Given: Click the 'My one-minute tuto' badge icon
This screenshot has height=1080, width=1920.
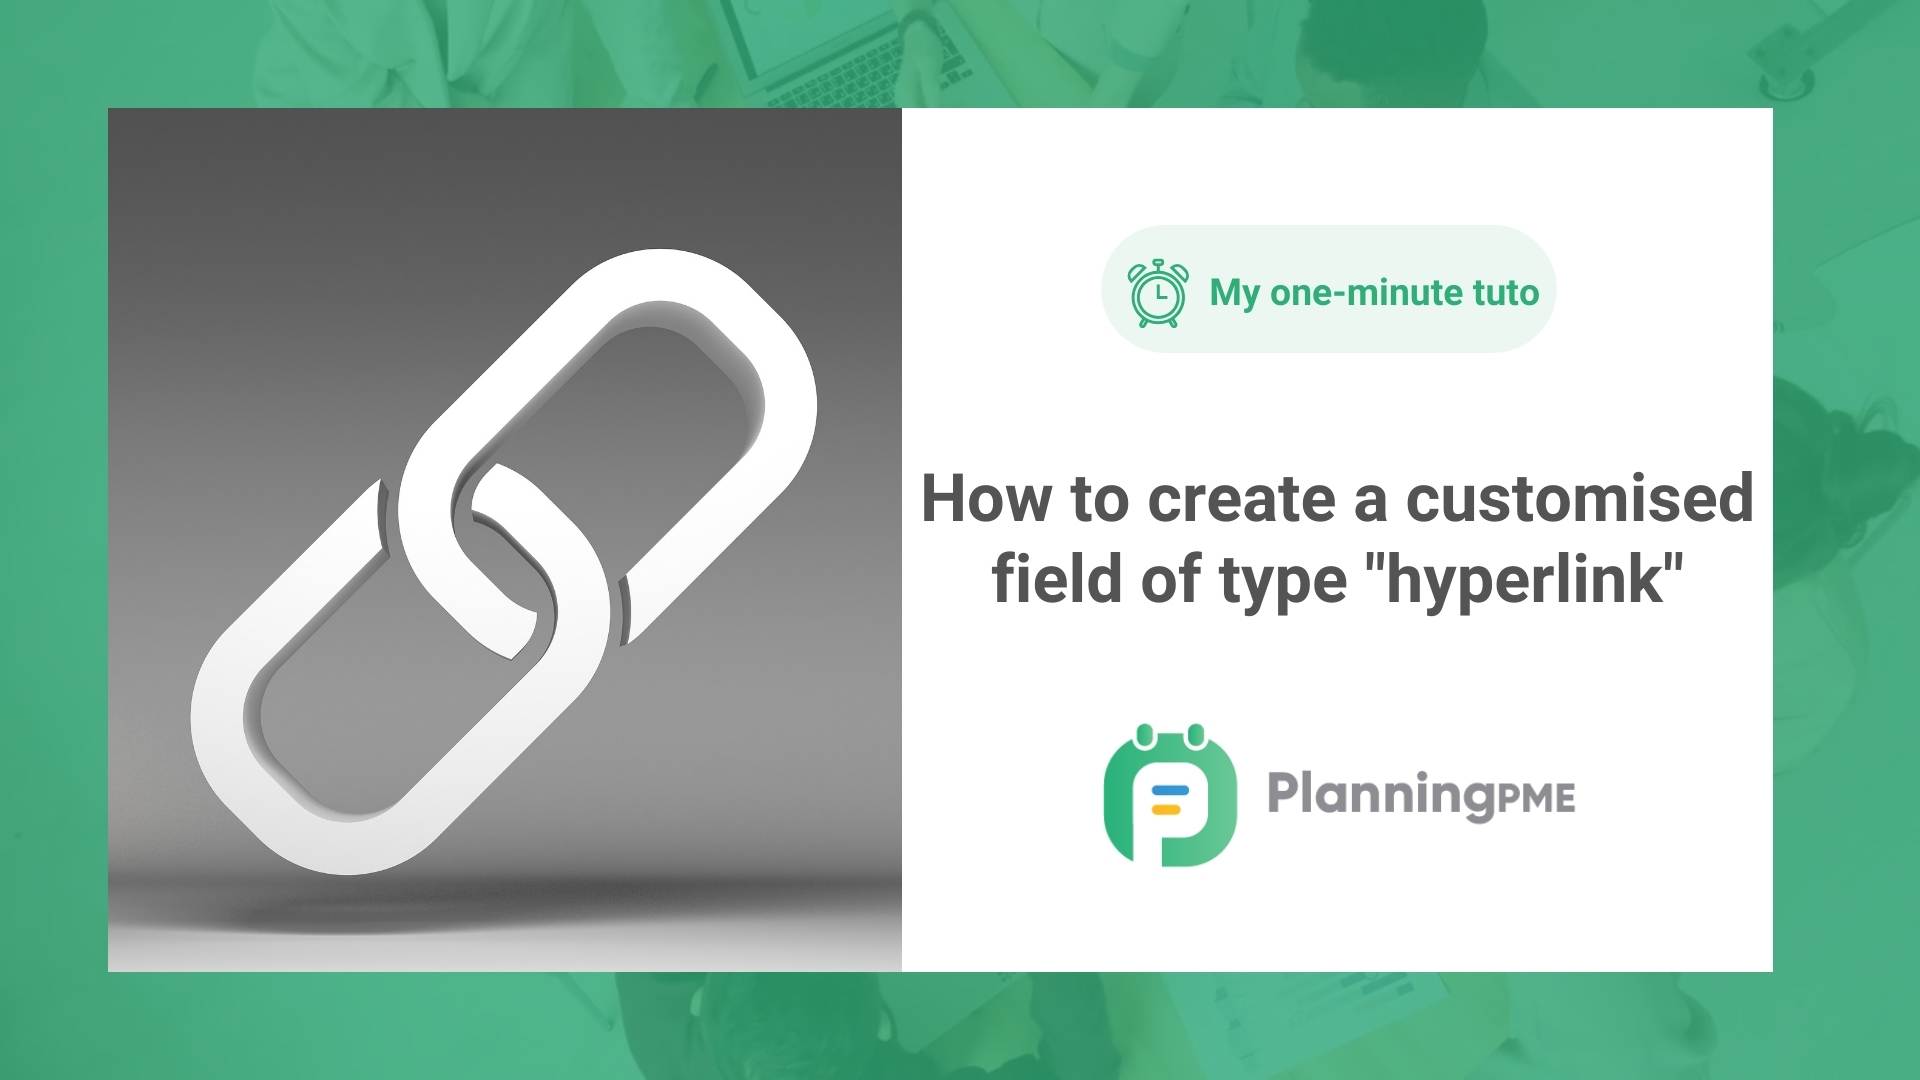Looking at the screenshot, I should pos(1160,293).
